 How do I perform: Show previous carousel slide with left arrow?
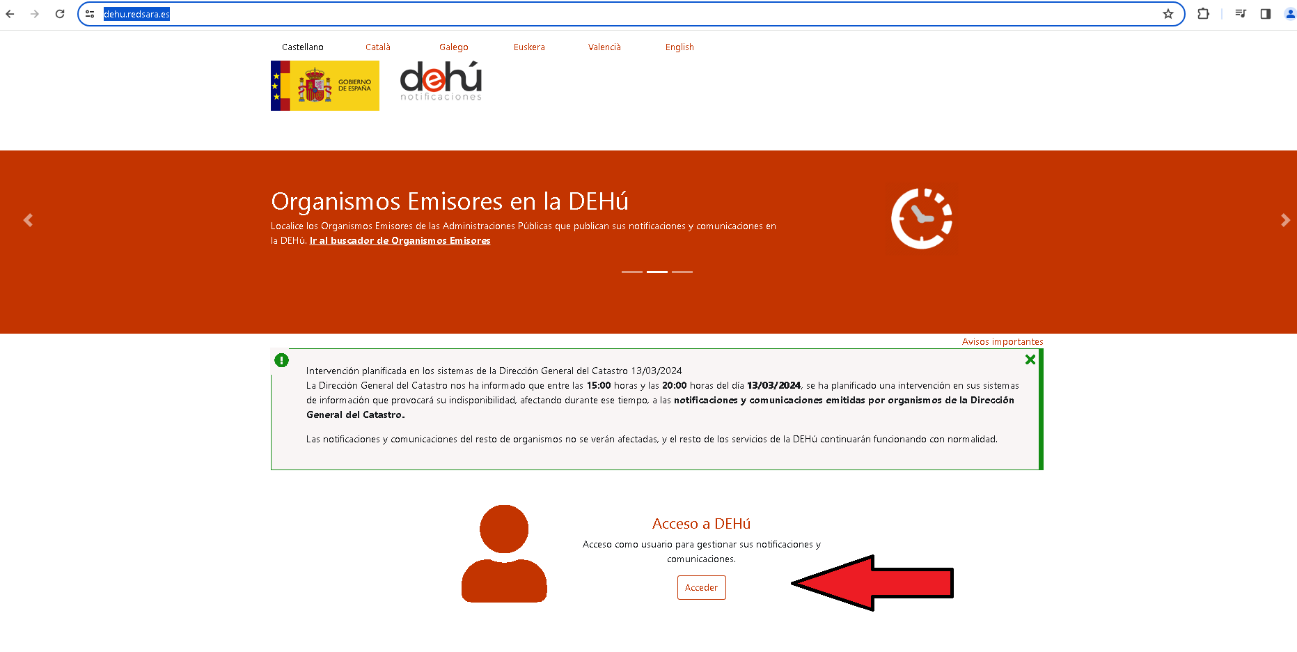pos(28,220)
